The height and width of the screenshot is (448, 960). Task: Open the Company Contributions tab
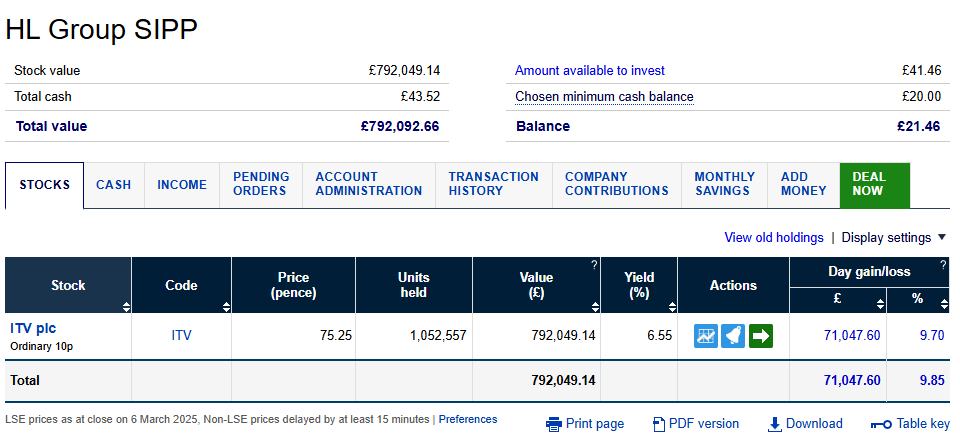click(617, 185)
